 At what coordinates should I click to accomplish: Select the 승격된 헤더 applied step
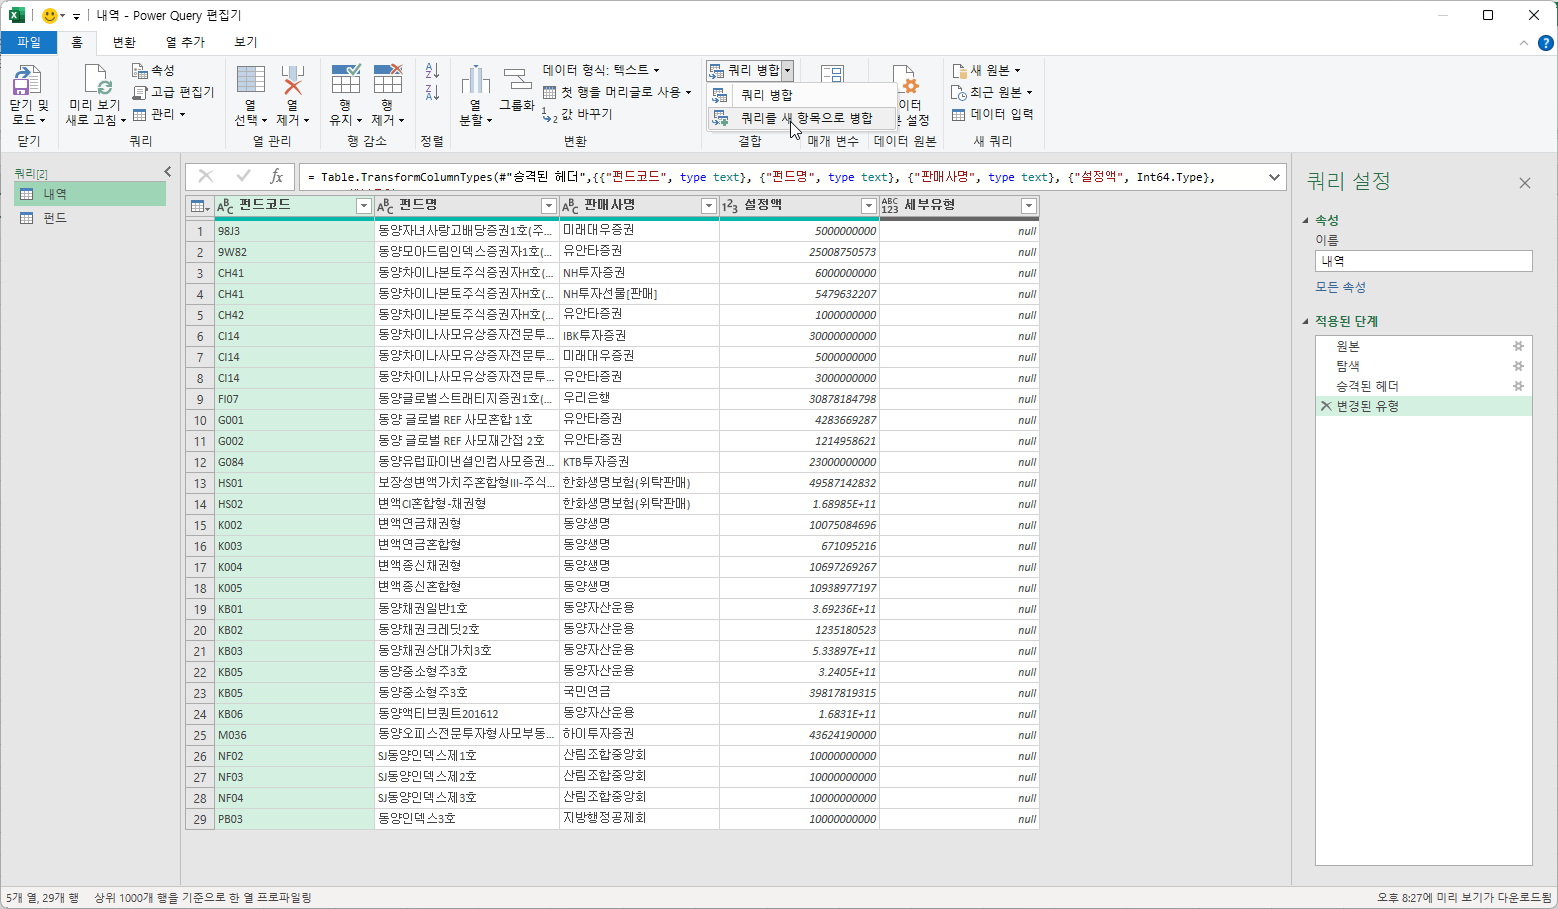[x=1423, y=386]
